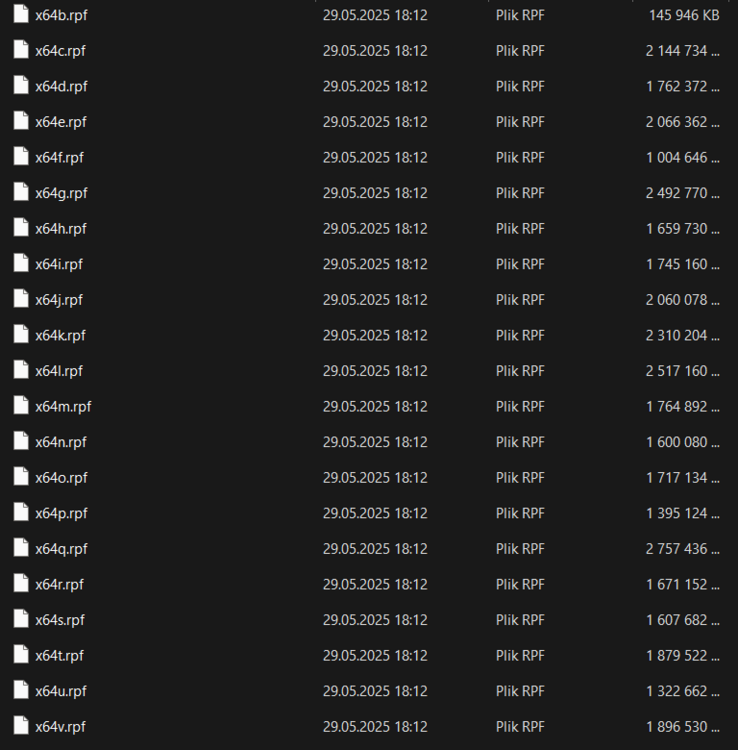Image resolution: width=738 pixels, height=750 pixels.
Task: Click the file icon of x64e.rpf
Action: pyautogui.click(x=21, y=121)
